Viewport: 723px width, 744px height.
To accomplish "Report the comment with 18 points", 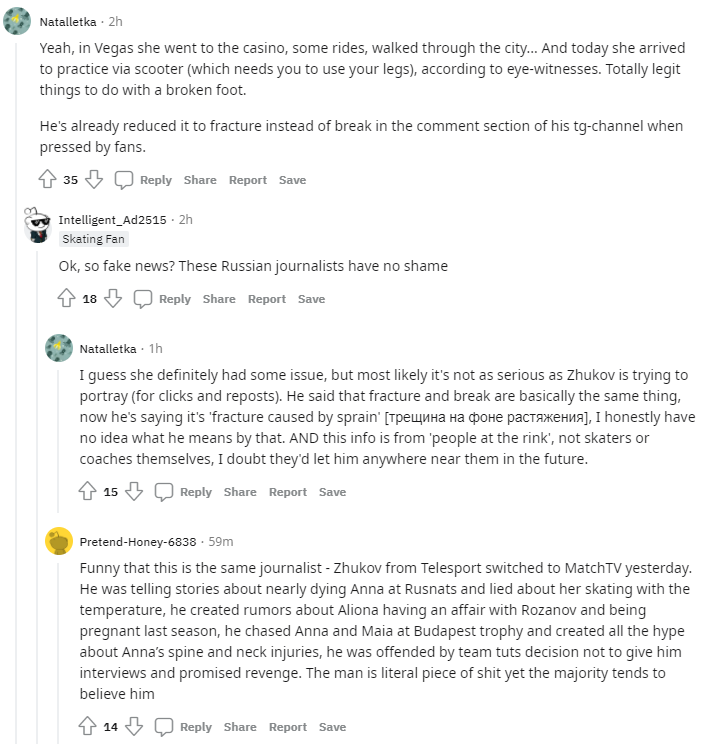I will pyautogui.click(x=267, y=299).
